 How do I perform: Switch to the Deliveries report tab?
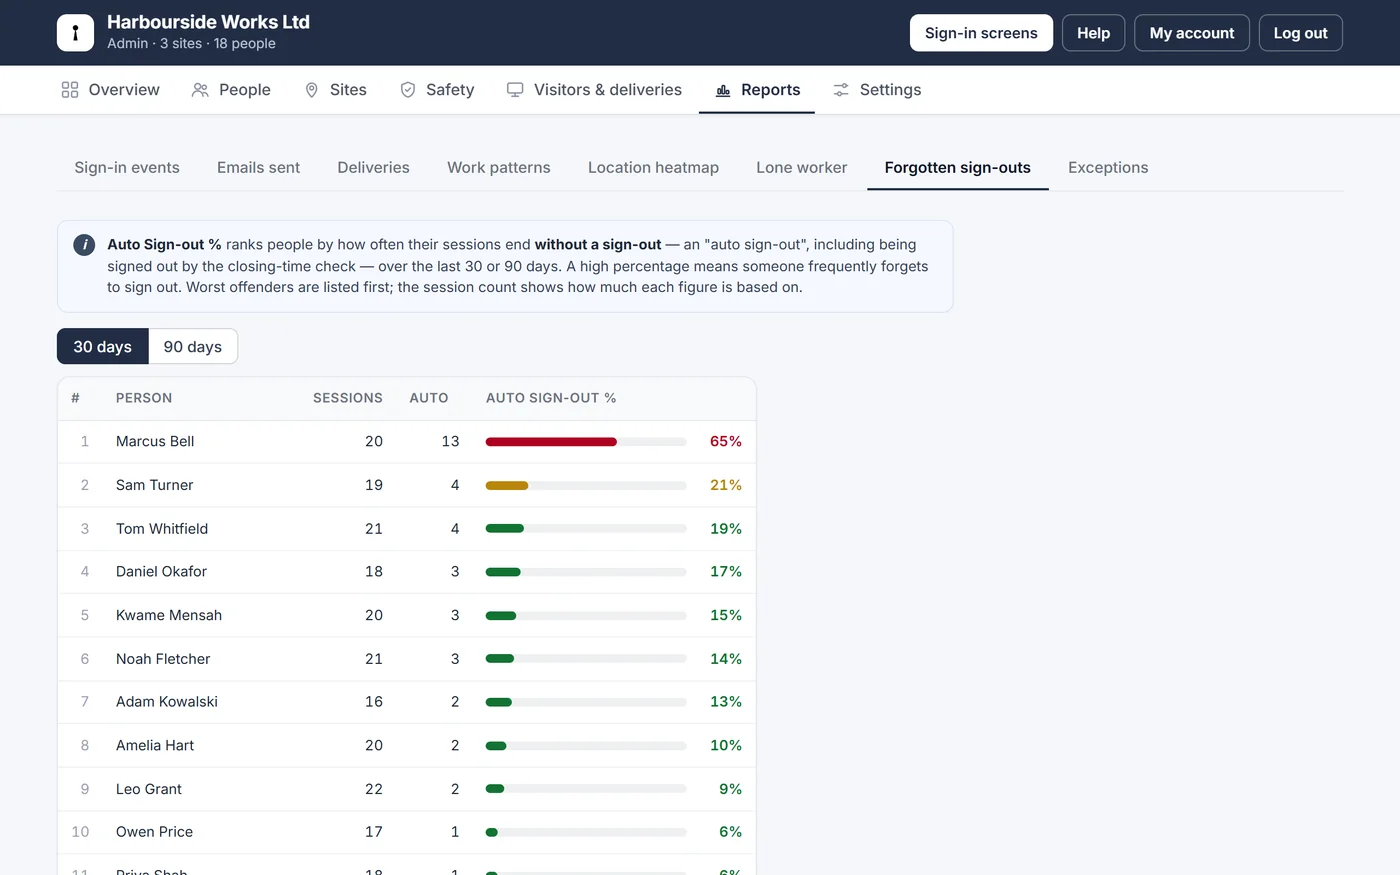tap(373, 168)
